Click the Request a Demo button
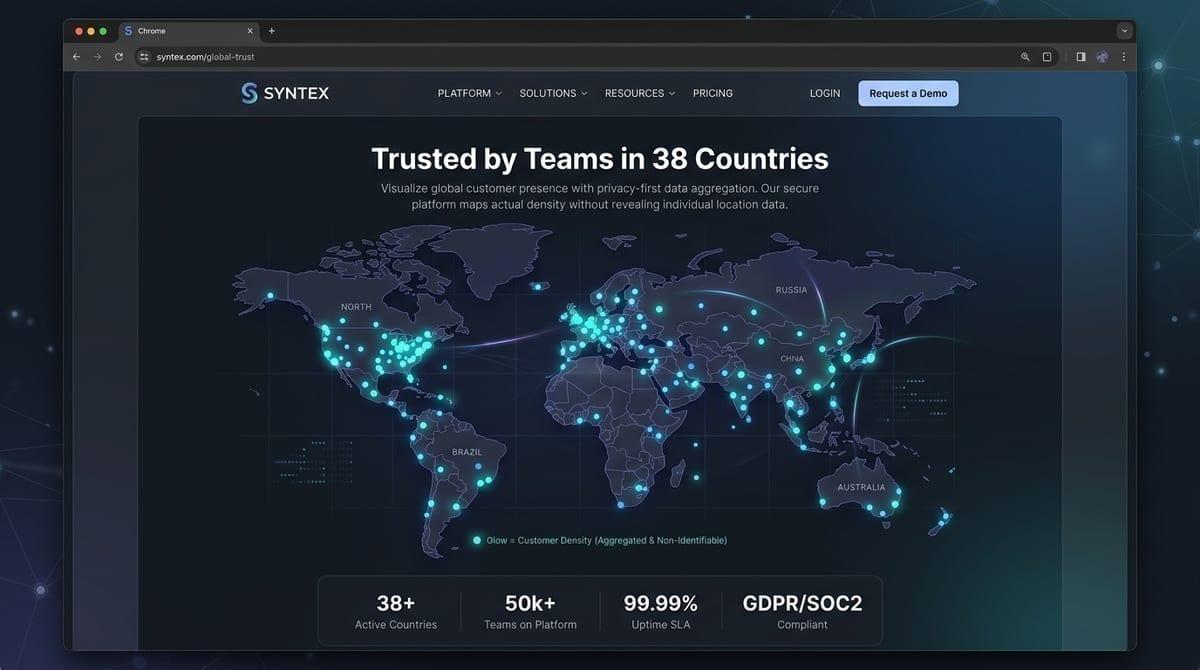 pos(908,93)
